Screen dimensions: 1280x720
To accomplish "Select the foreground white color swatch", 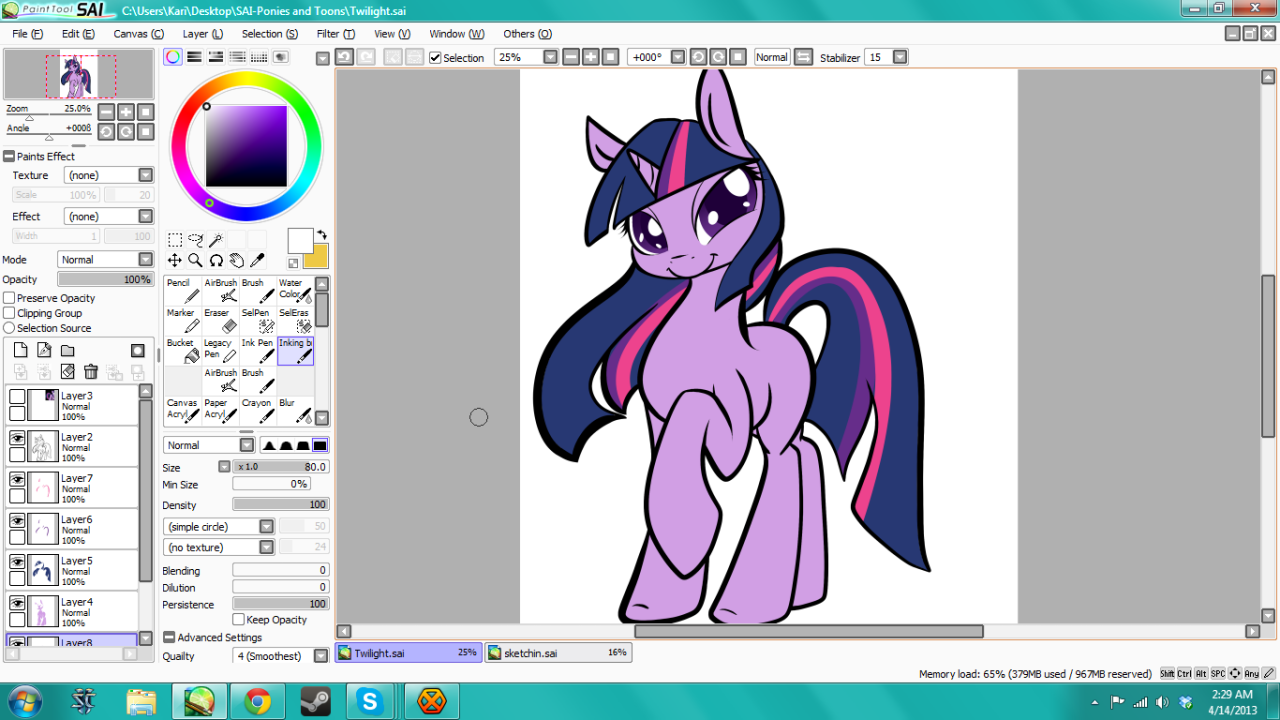I will pos(301,241).
